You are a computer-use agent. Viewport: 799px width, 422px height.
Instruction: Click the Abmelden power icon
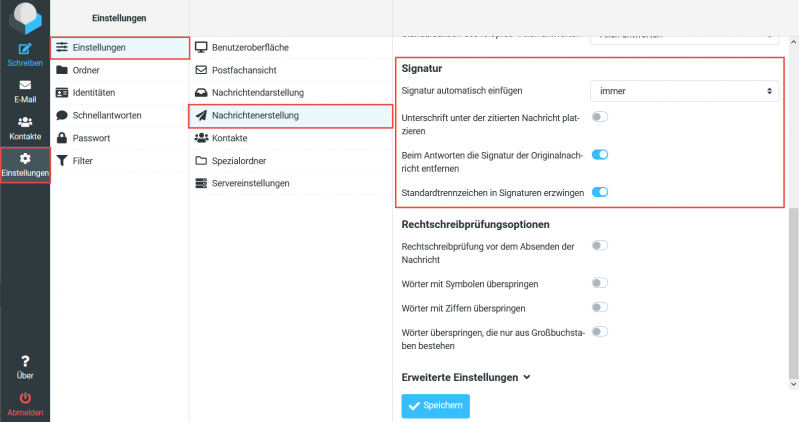pyautogui.click(x=25, y=398)
